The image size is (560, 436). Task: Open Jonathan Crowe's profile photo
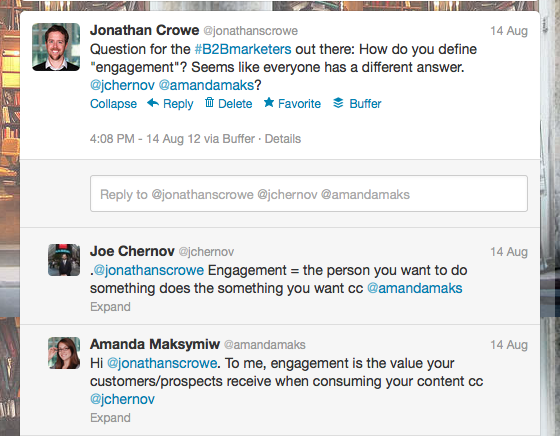coord(56,47)
